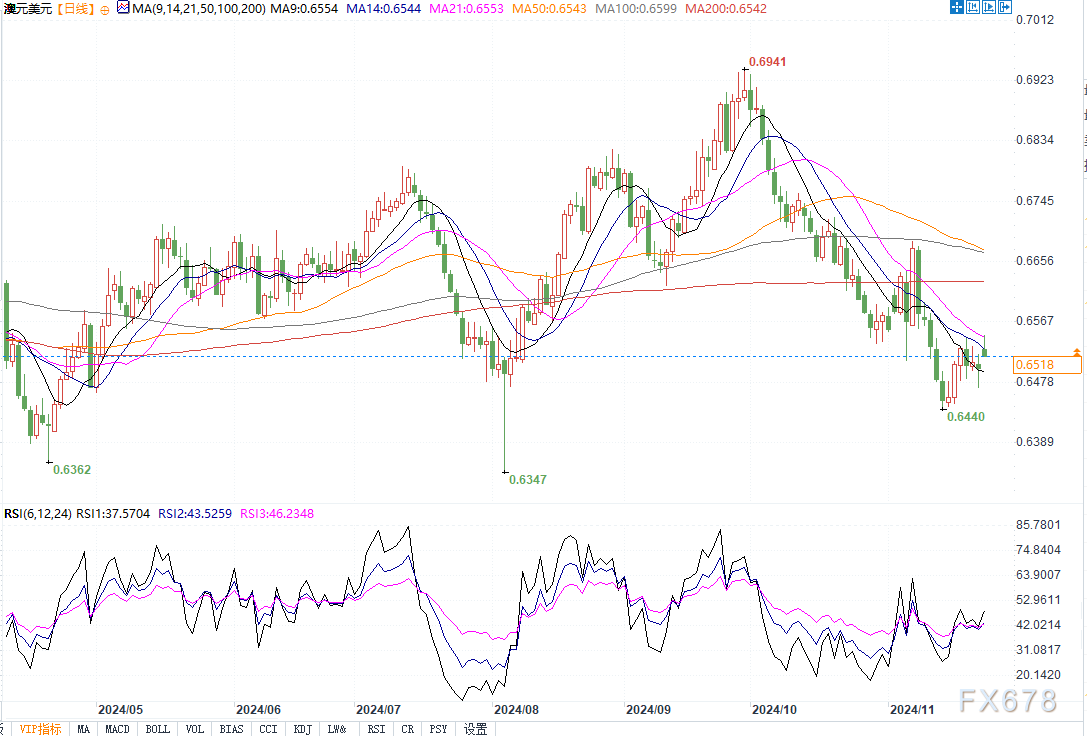This screenshot has width=1087, height=736.
Task: Open the 设置 settings button
Action: pos(476,728)
